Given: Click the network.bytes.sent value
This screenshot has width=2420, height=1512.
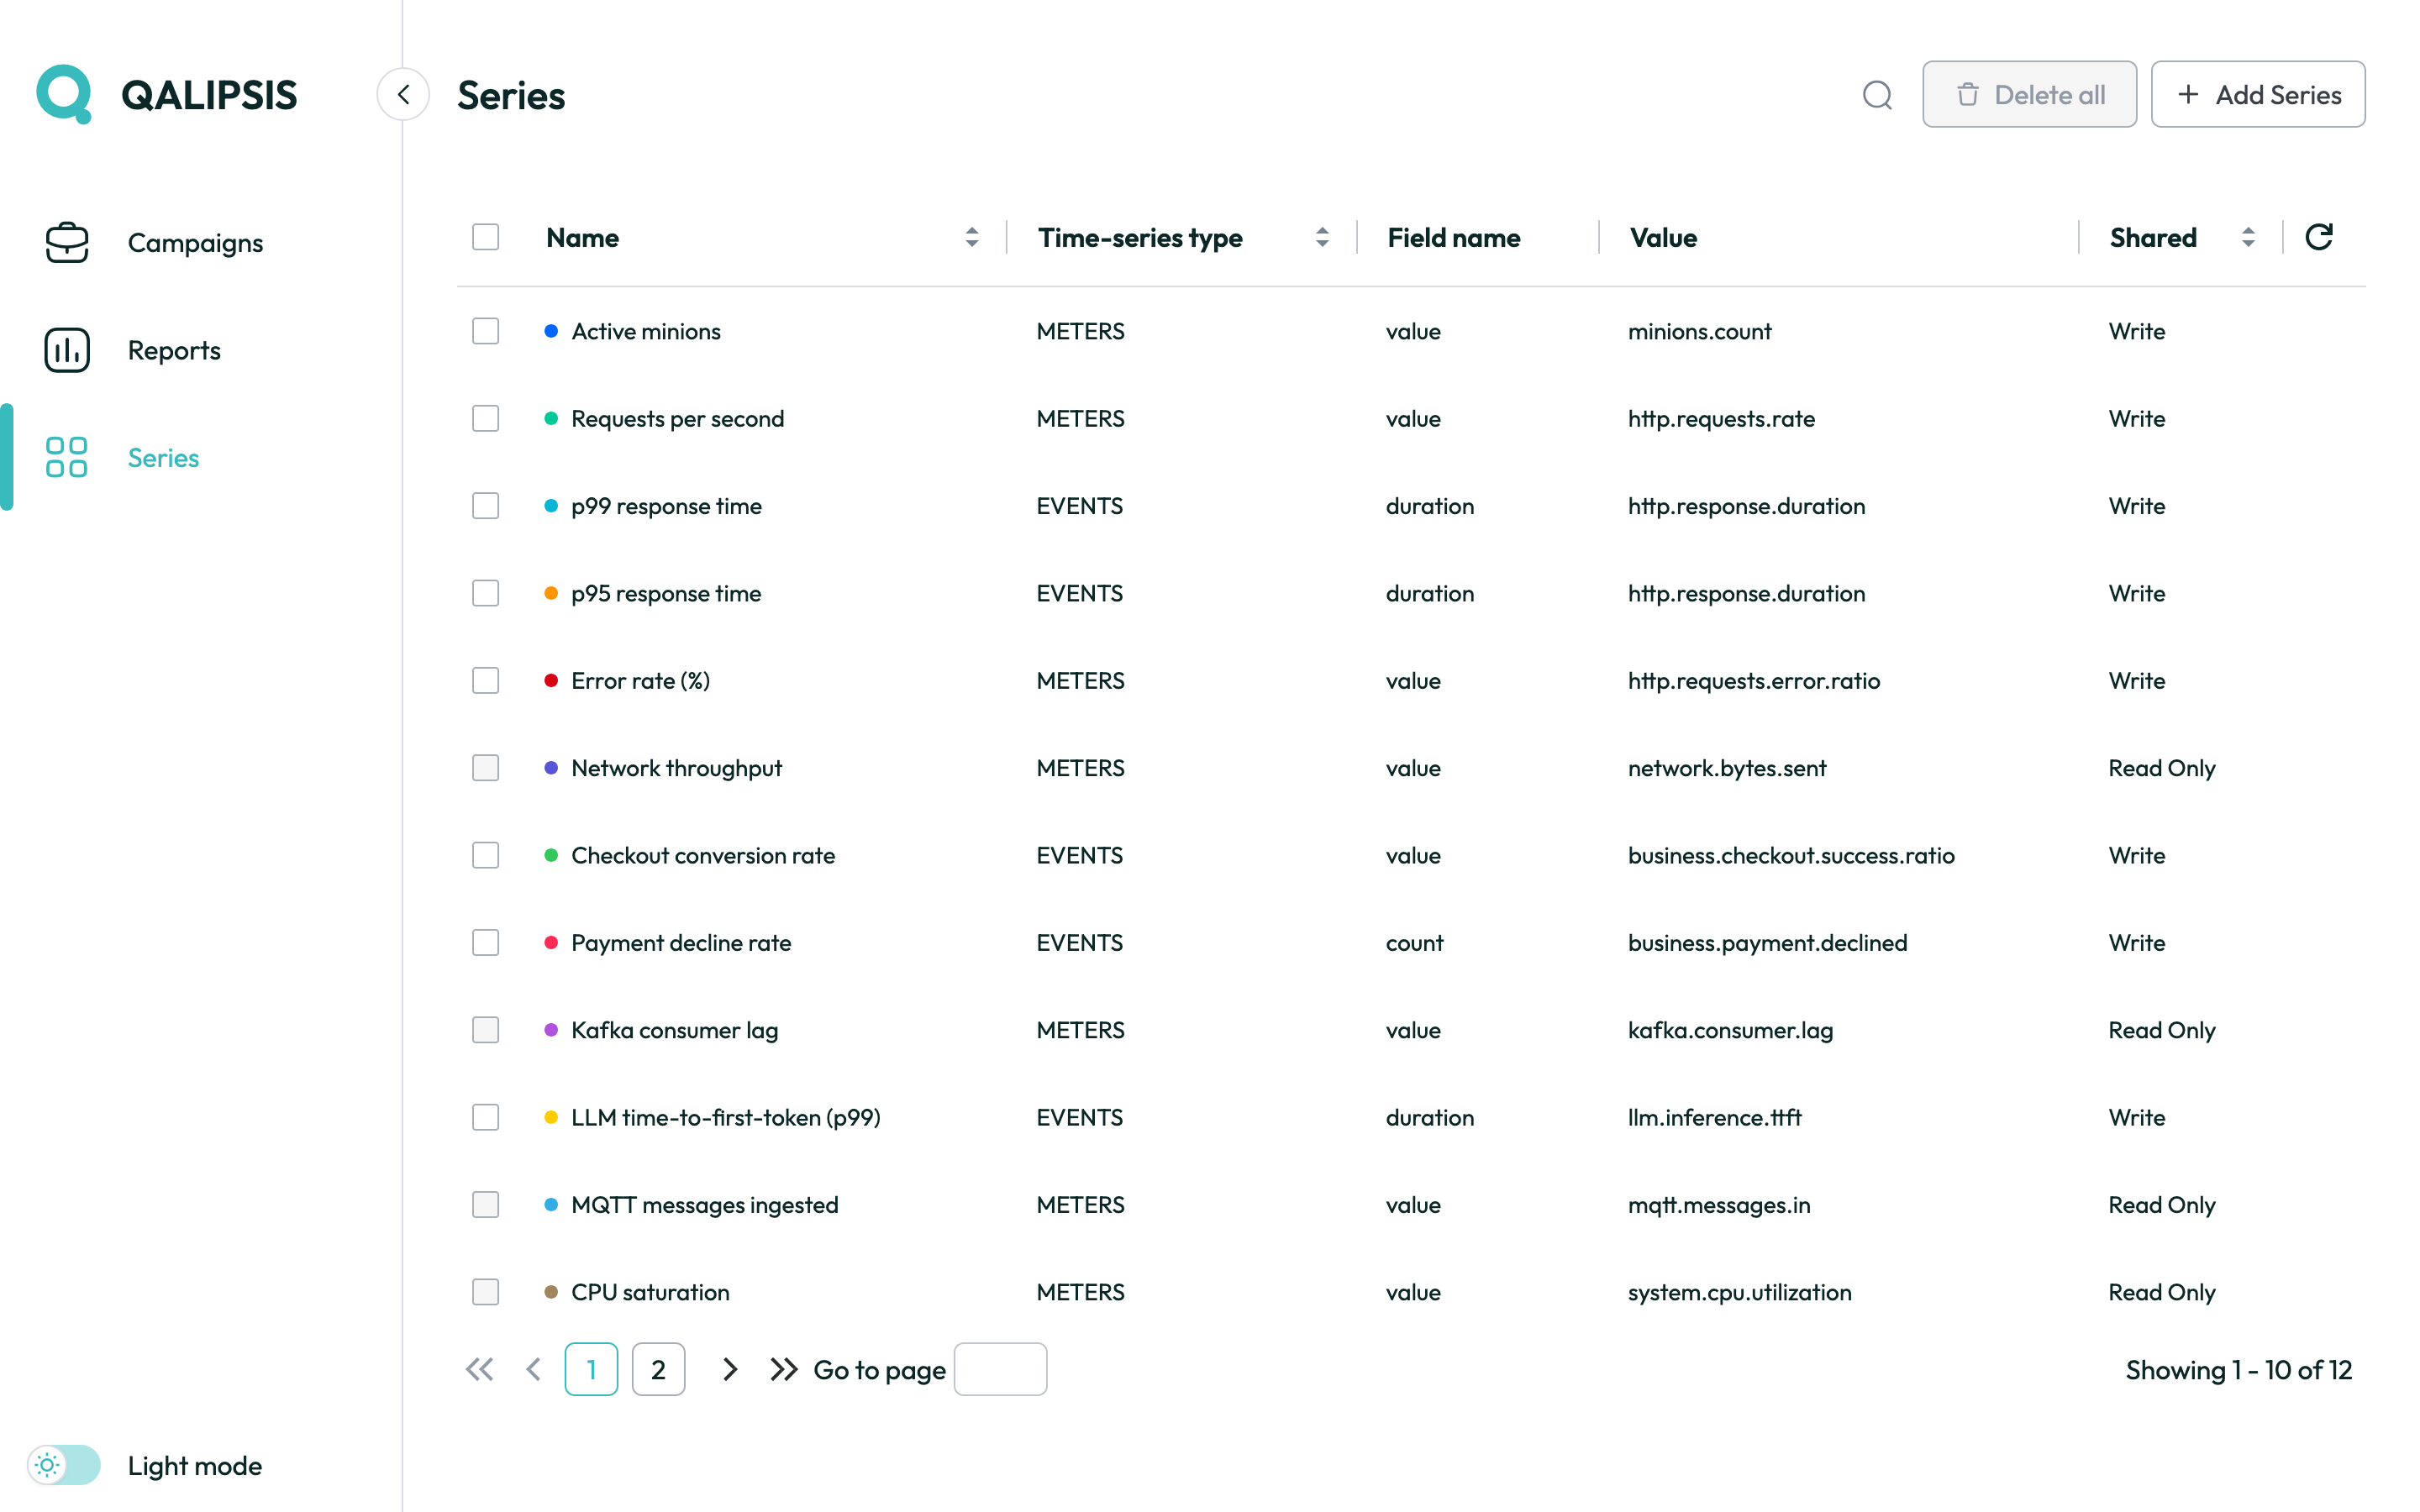Looking at the screenshot, I should pyautogui.click(x=1727, y=768).
